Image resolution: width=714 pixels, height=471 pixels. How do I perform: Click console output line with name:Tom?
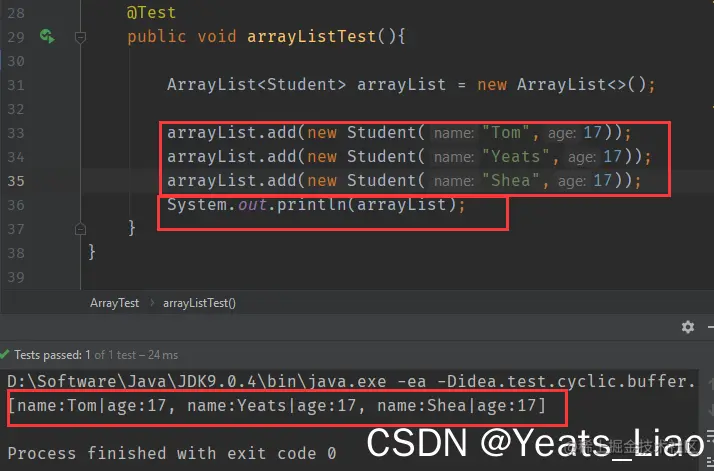(276, 405)
